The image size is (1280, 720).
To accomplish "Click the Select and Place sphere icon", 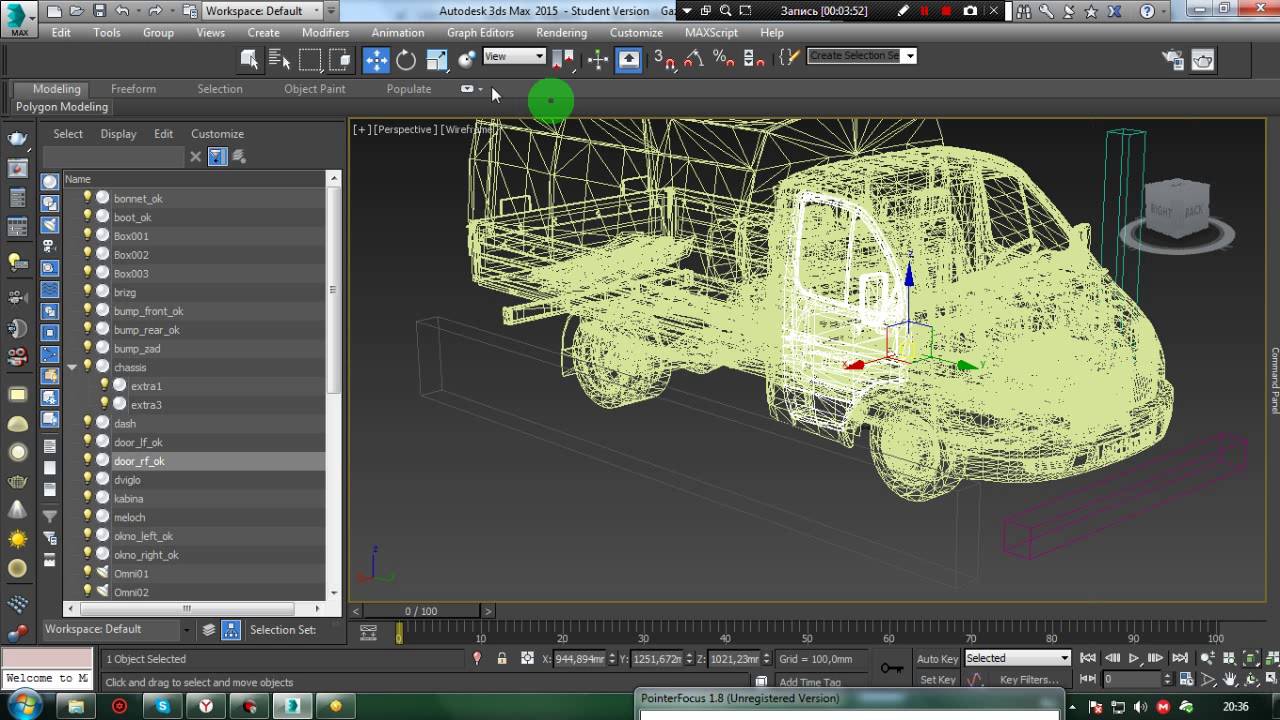I will click(x=466, y=60).
